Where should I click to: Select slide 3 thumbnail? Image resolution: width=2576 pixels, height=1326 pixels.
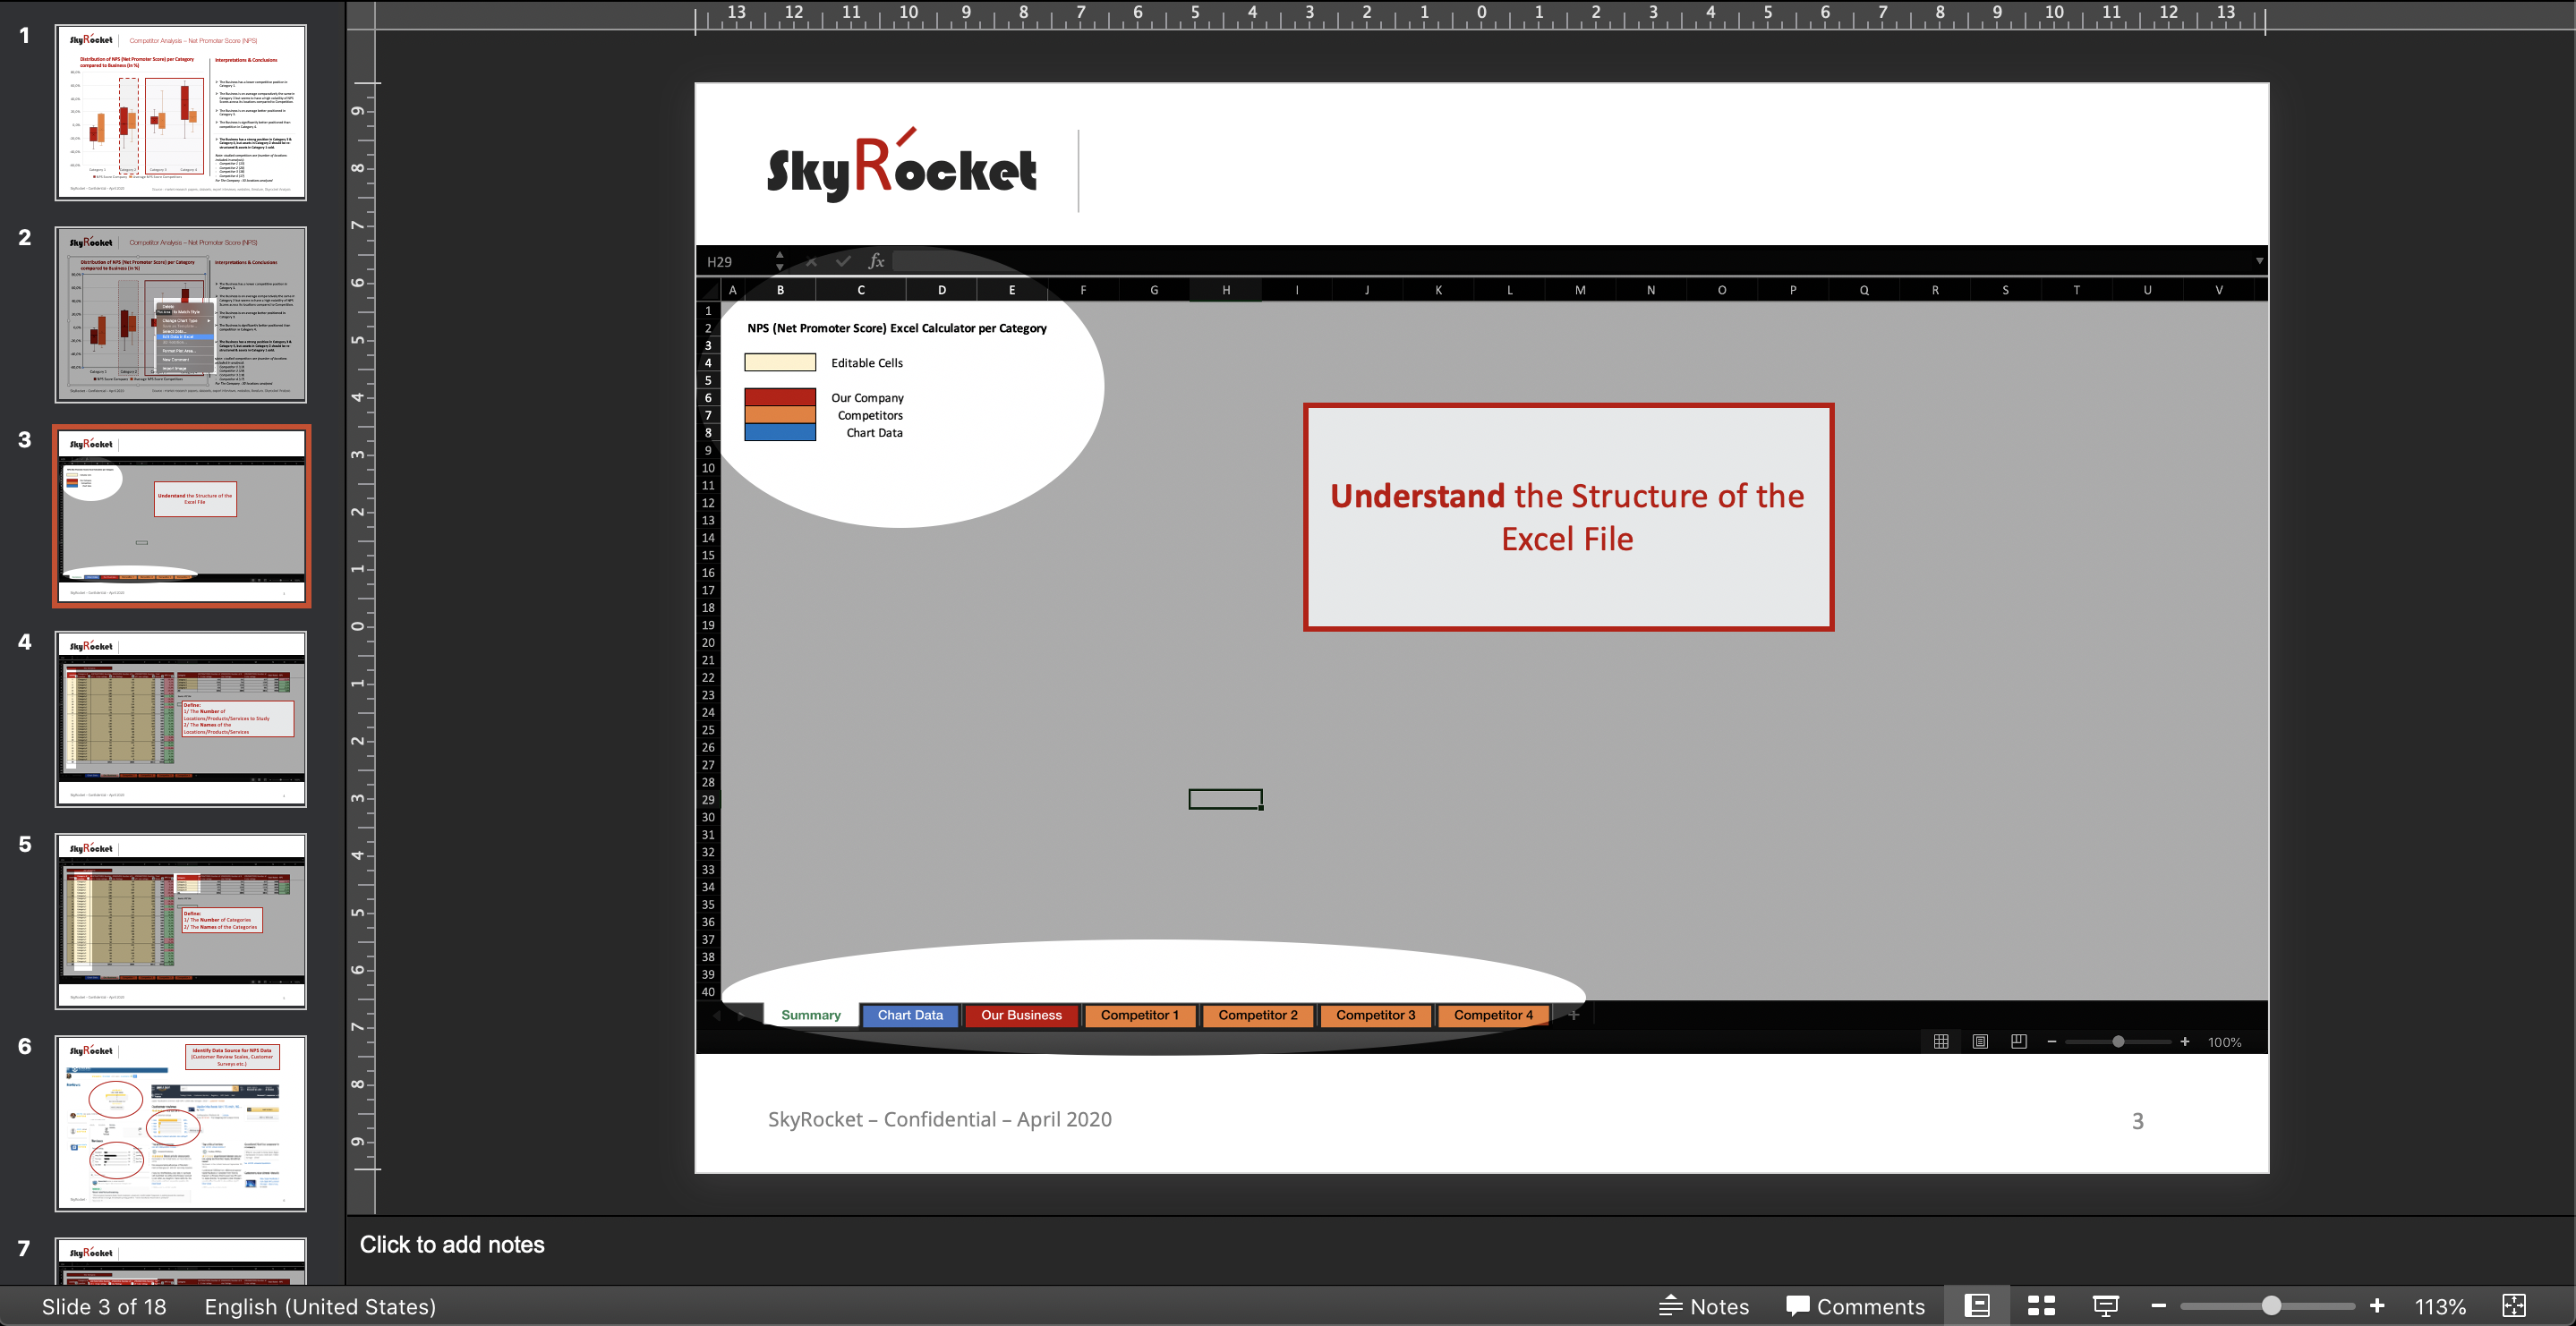pyautogui.click(x=181, y=516)
